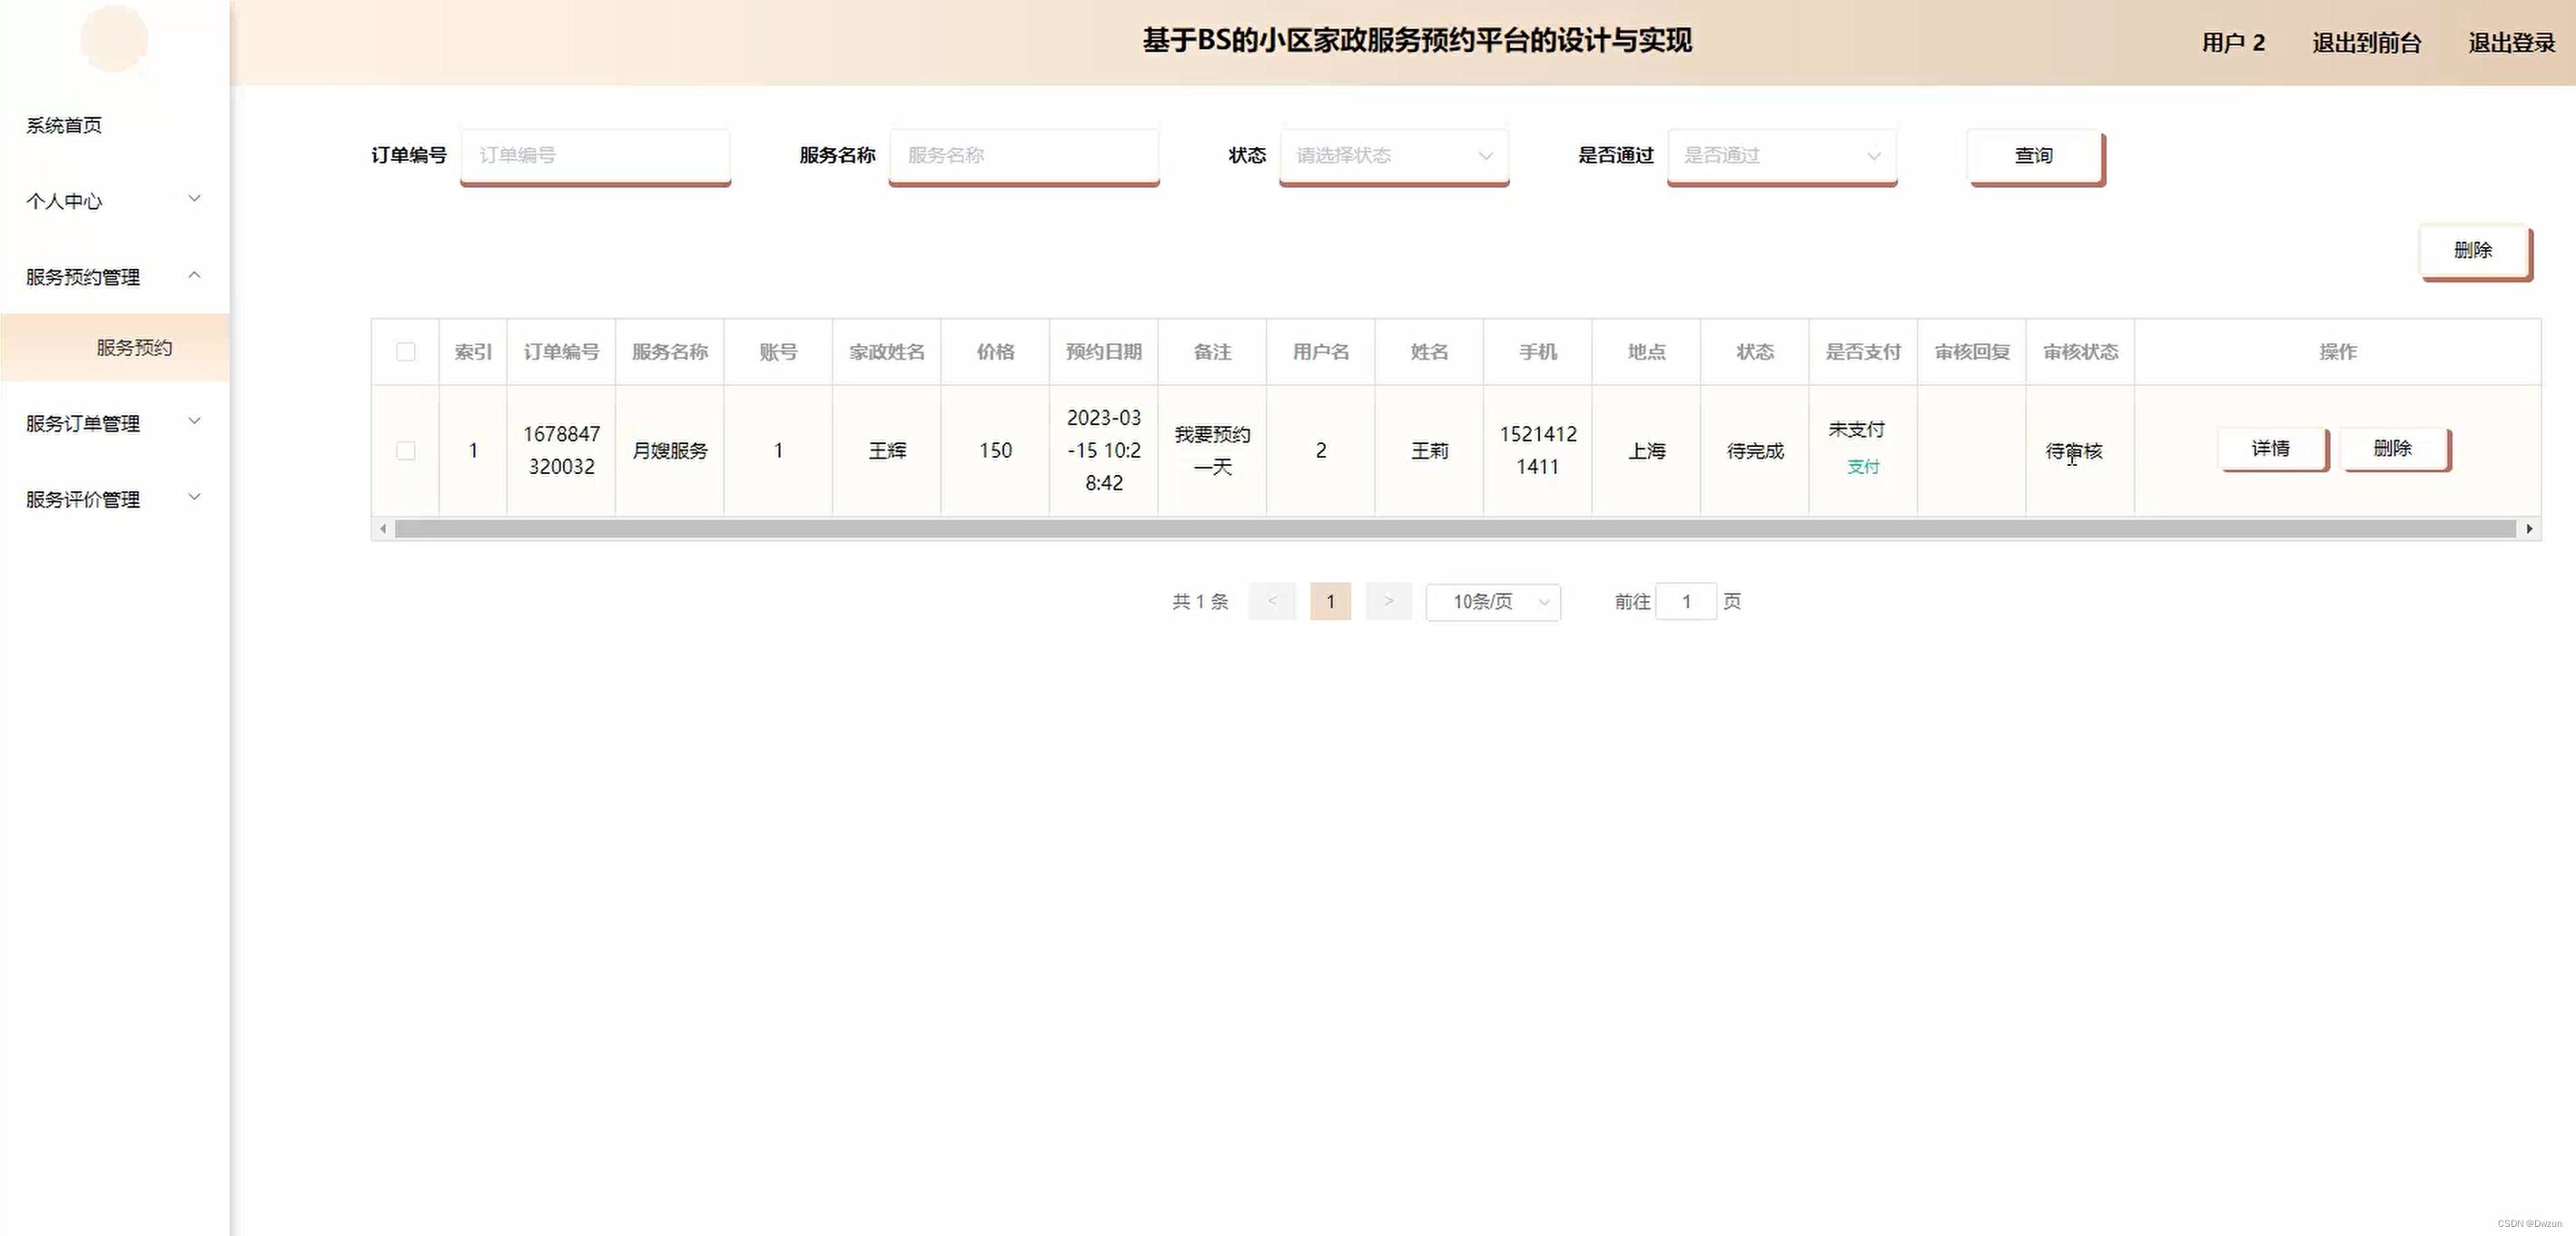Click the 前往 page number input
The height and width of the screenshot is (1236, 2576).
tap(1686, 601)
